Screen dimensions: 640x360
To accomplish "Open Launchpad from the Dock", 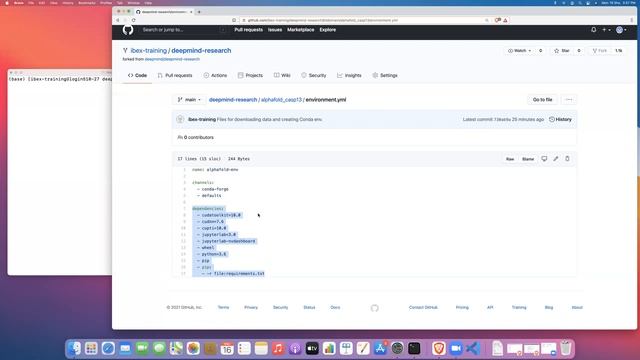I will tap(91, 348).
